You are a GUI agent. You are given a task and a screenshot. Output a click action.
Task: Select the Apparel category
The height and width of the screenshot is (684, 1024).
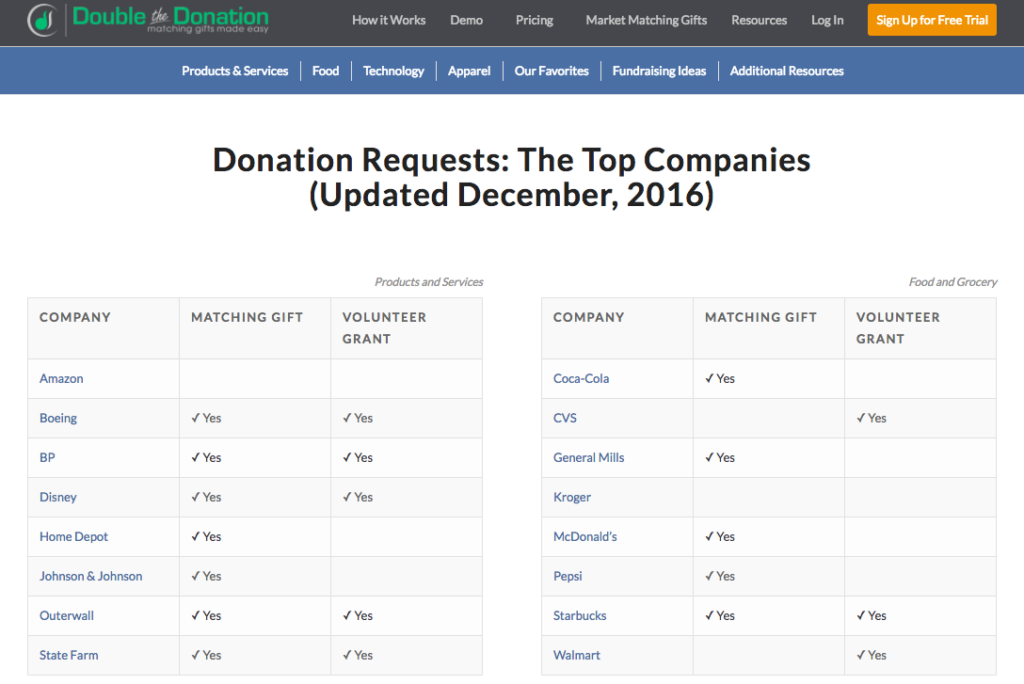(x=468, y=70)
